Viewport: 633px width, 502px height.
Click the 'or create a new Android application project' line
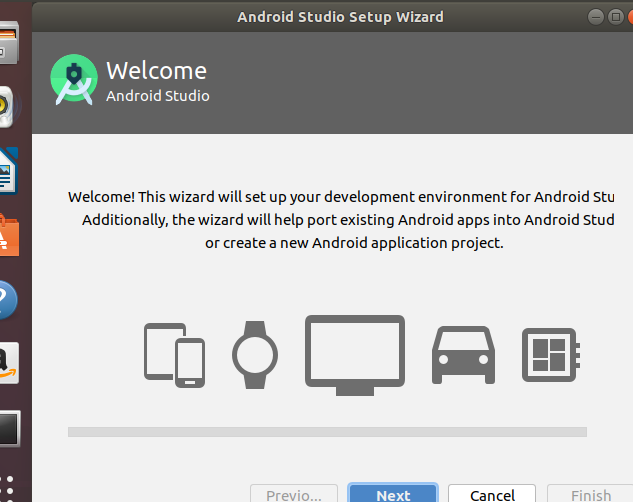(354, 243)
